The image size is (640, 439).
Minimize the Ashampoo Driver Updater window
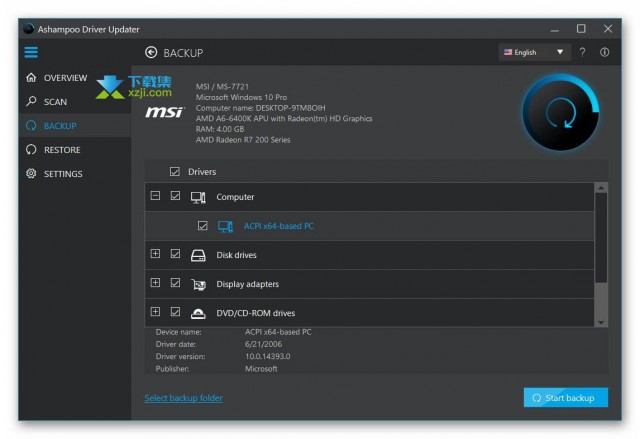click(x=555, y=29)
